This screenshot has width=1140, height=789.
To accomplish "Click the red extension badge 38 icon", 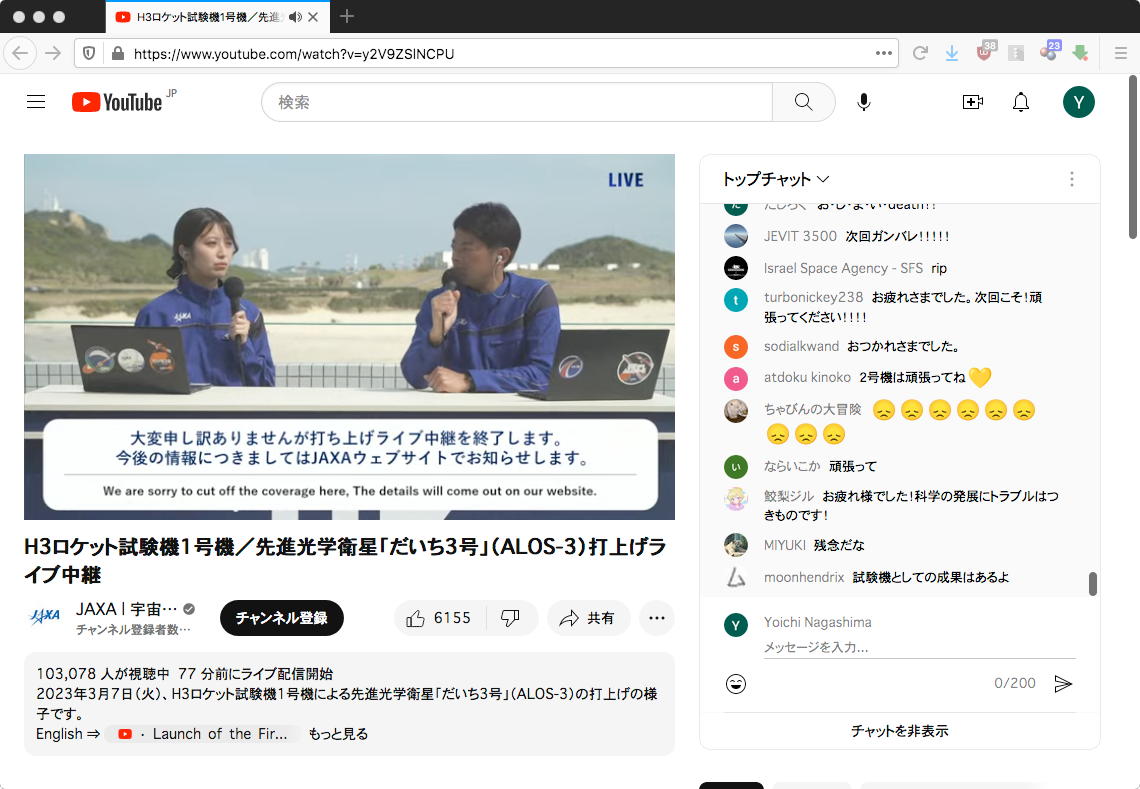I will [x=985, y=52].
